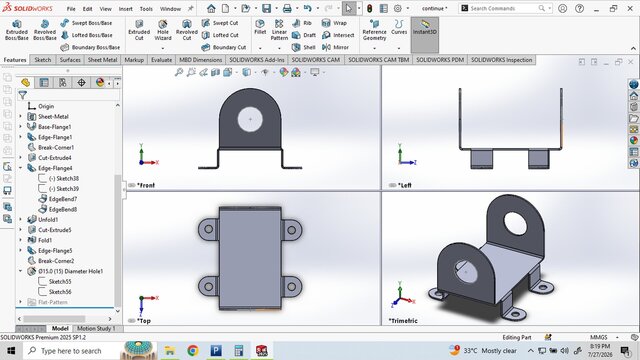
Task: Open the PropertyManager tab icon
Action: (44, 82)
